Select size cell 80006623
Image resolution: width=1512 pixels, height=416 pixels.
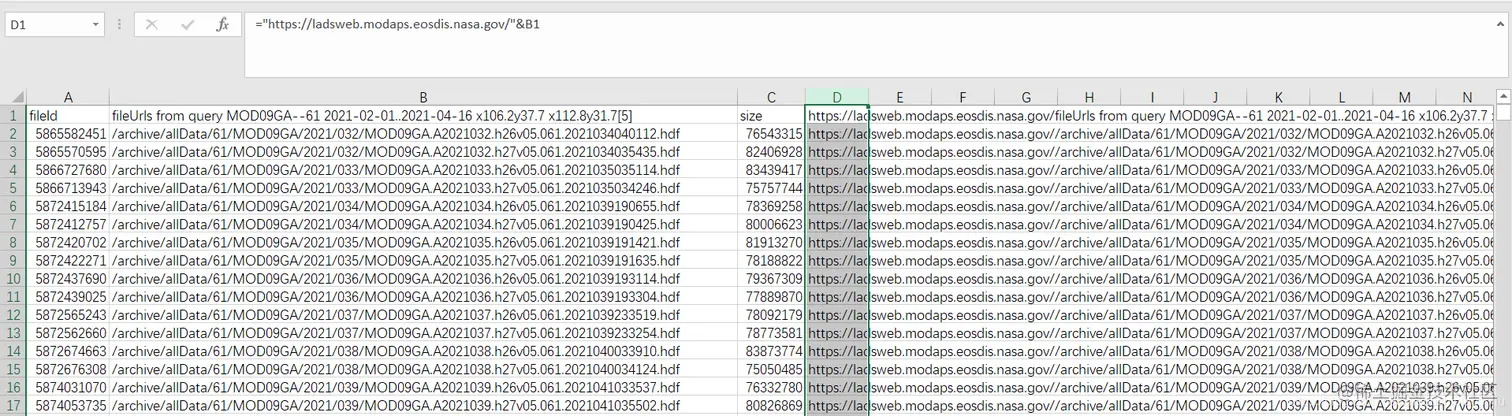tap(771, 224)
